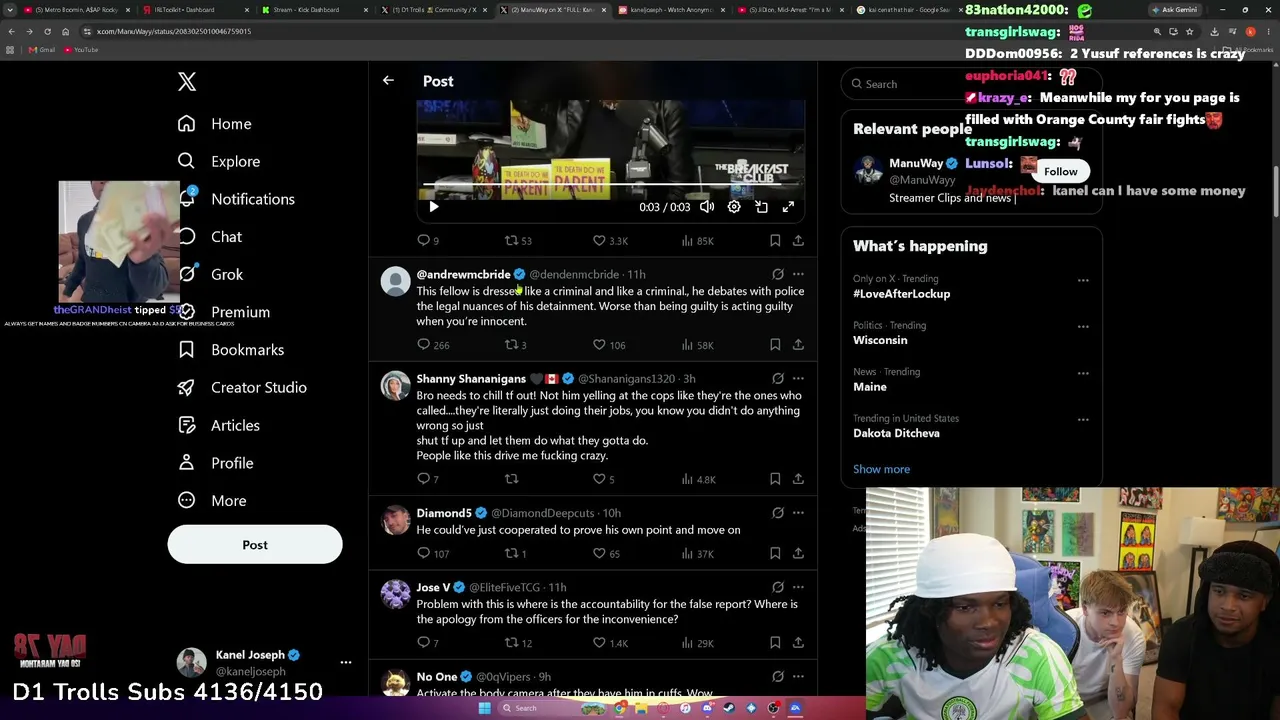1280x720 pixels.
Task: Ask Grok about Jose V's comment
Action: (x=778, y=587)
